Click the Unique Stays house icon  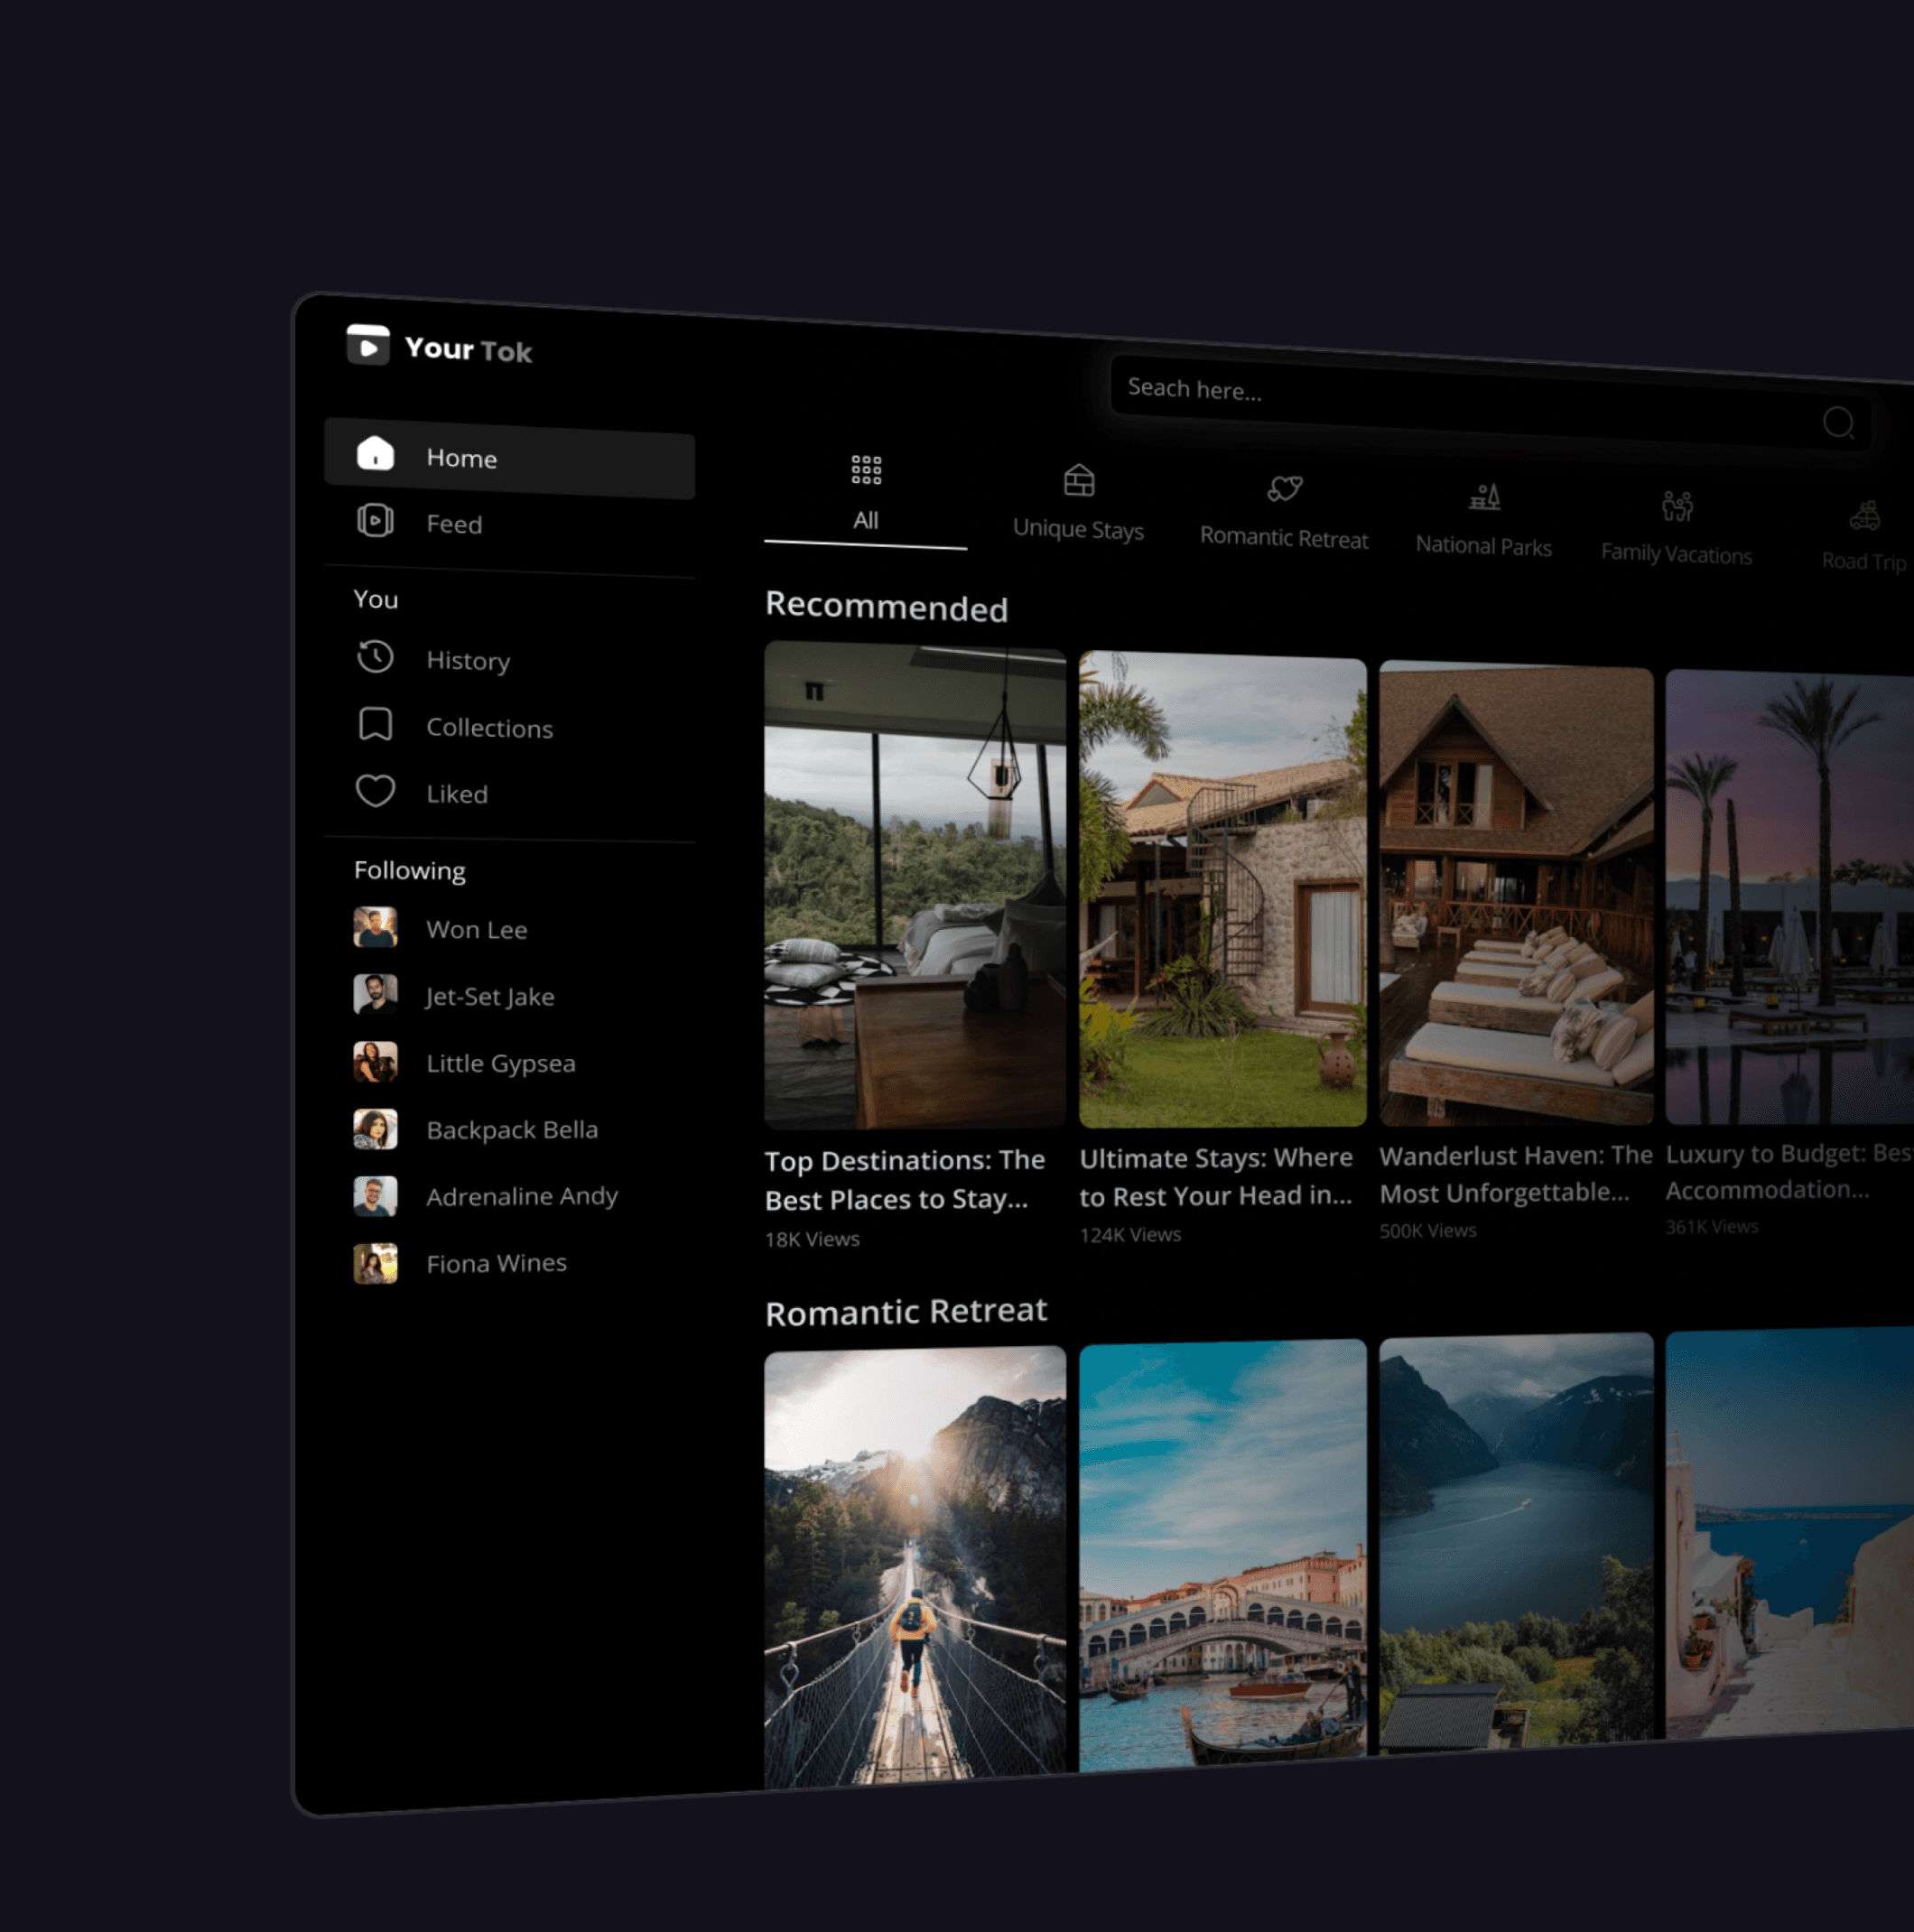click(x=1078, y=481)
